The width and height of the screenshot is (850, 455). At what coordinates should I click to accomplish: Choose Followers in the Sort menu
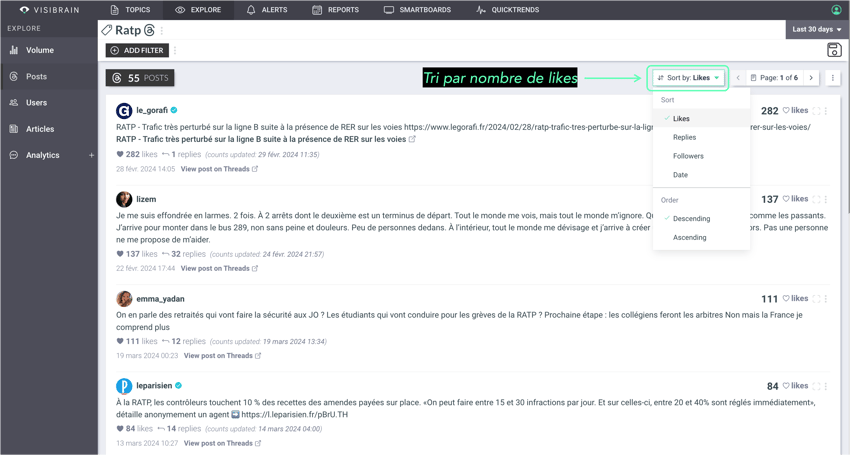[701, 156]
